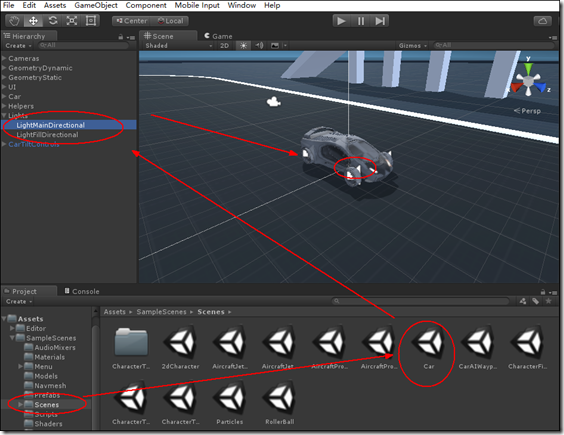Click Hierarchy search field

pyautogui.click(x=83, y=45)
